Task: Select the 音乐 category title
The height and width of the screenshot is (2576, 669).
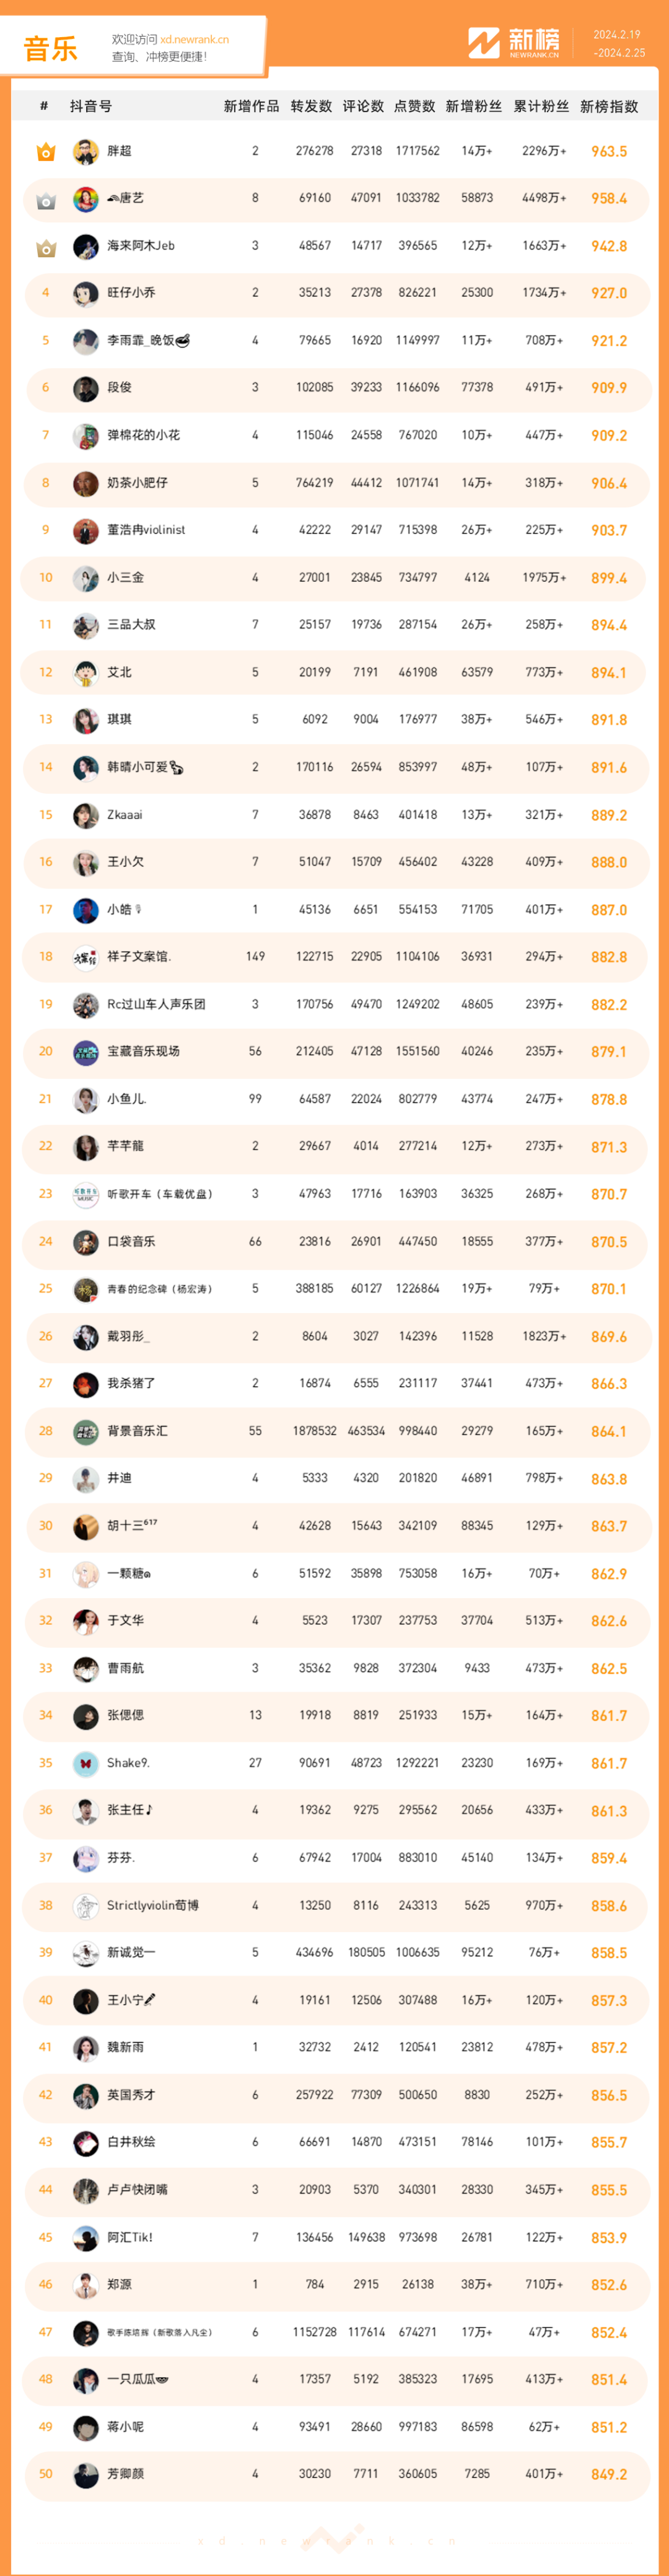Action: pos(50,49)
